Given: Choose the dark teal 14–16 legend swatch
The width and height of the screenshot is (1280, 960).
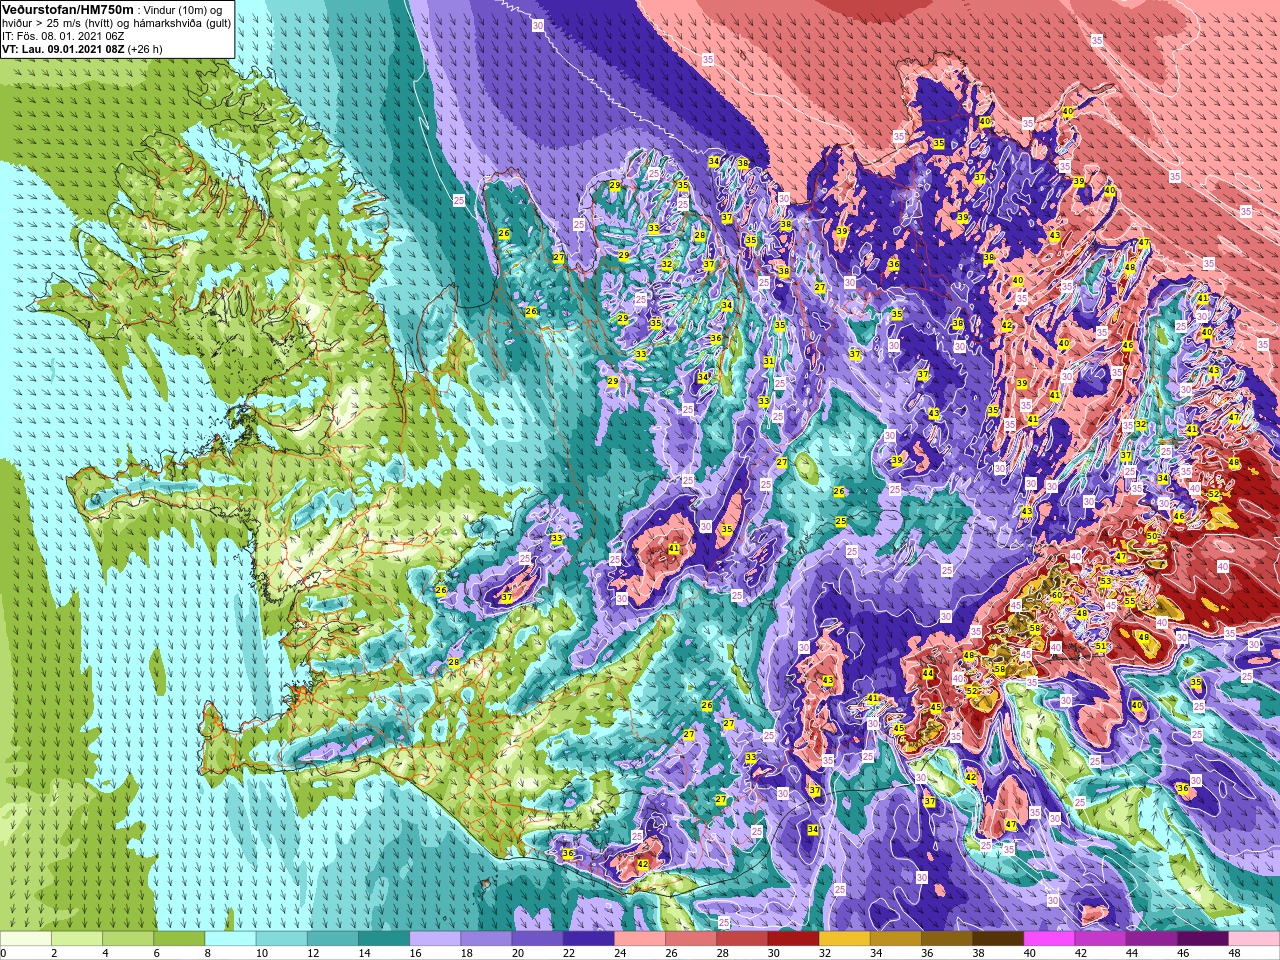Looking at the screenshot, I should [384, 939].
